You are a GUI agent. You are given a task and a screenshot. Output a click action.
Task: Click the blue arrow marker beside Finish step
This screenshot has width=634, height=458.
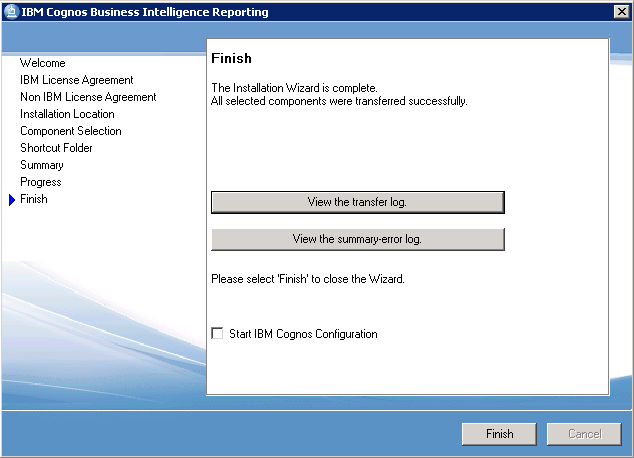(x=12, y=200)
